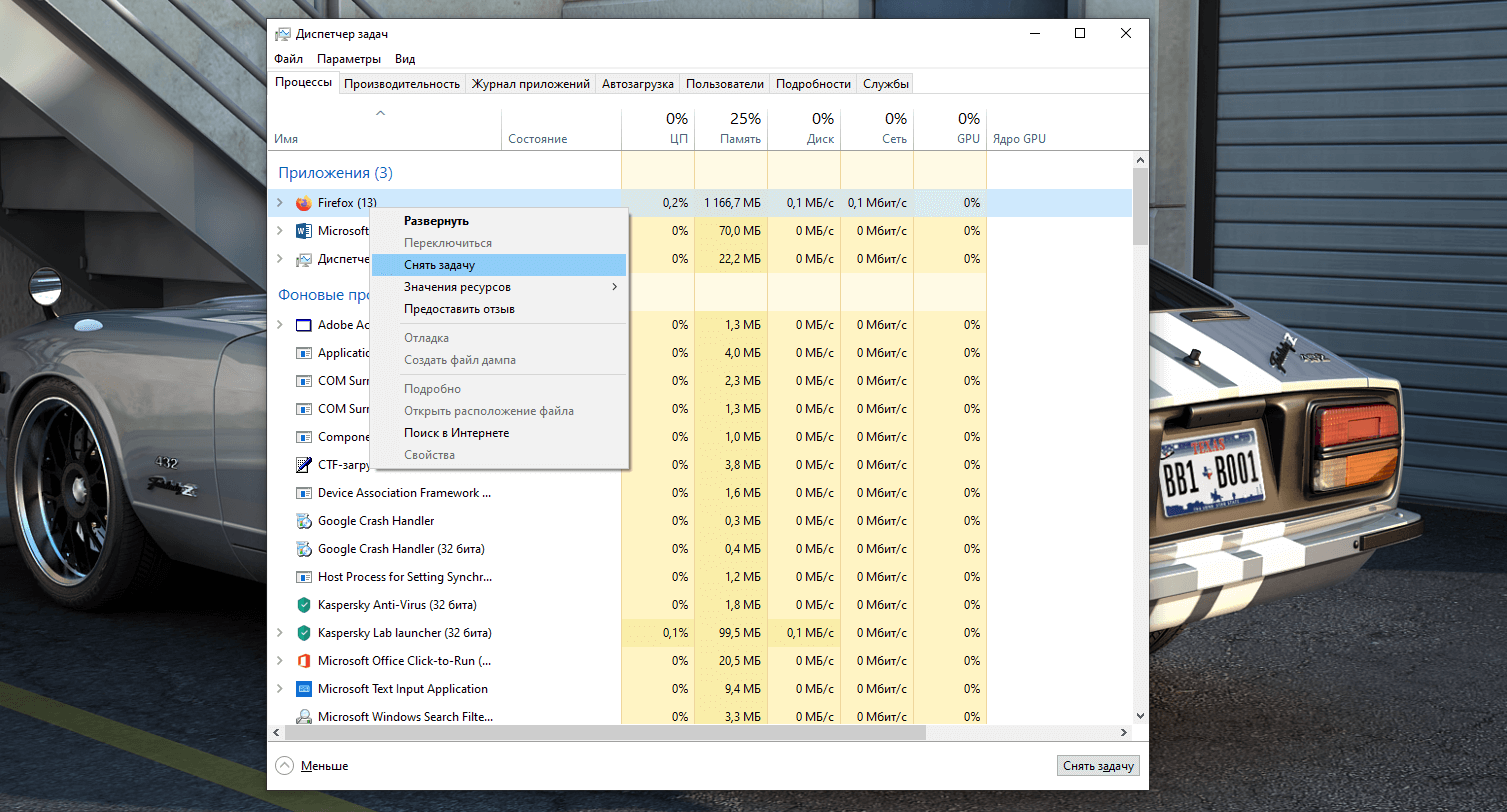Collapse view with the Меньше button
Image resolution: width=1507 pixels, height=812 pixels.
click(x=312, y=766)
